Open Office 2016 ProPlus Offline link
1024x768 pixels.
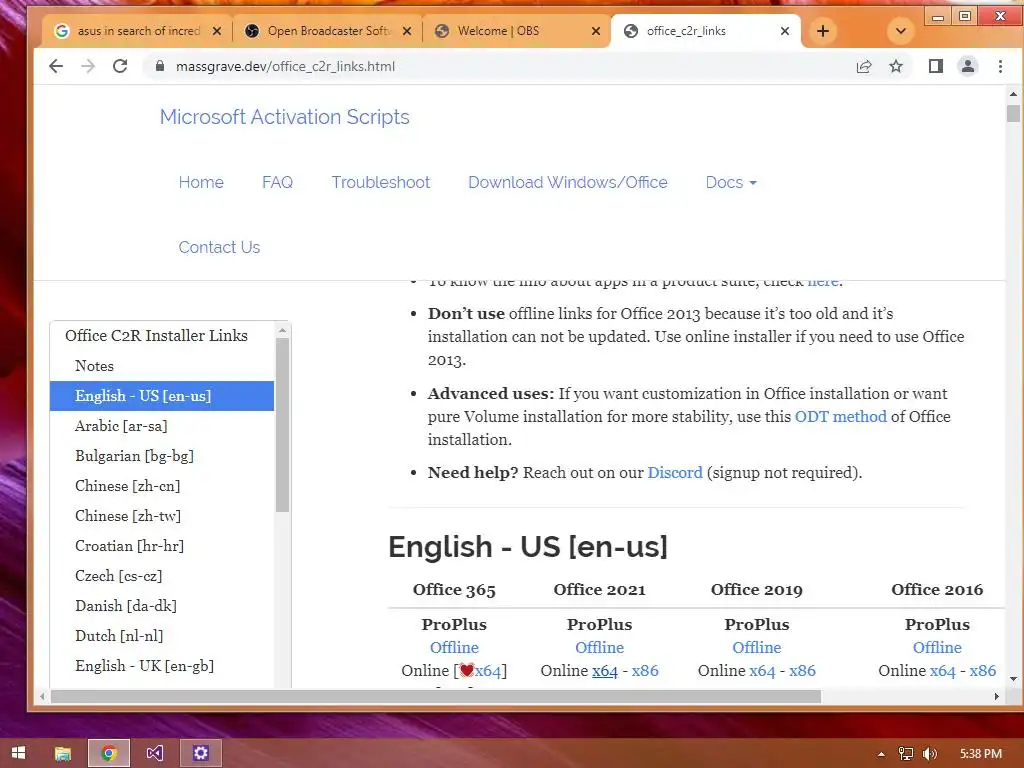point(937,648)
